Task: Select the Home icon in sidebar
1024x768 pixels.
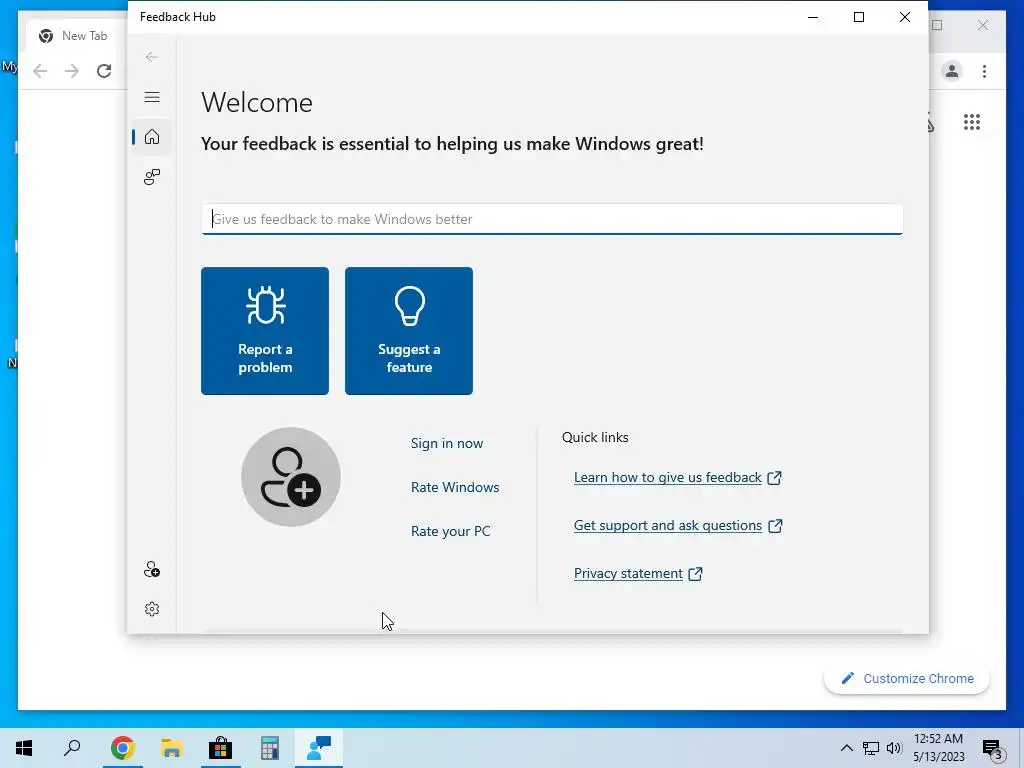Action: (152, 136)
